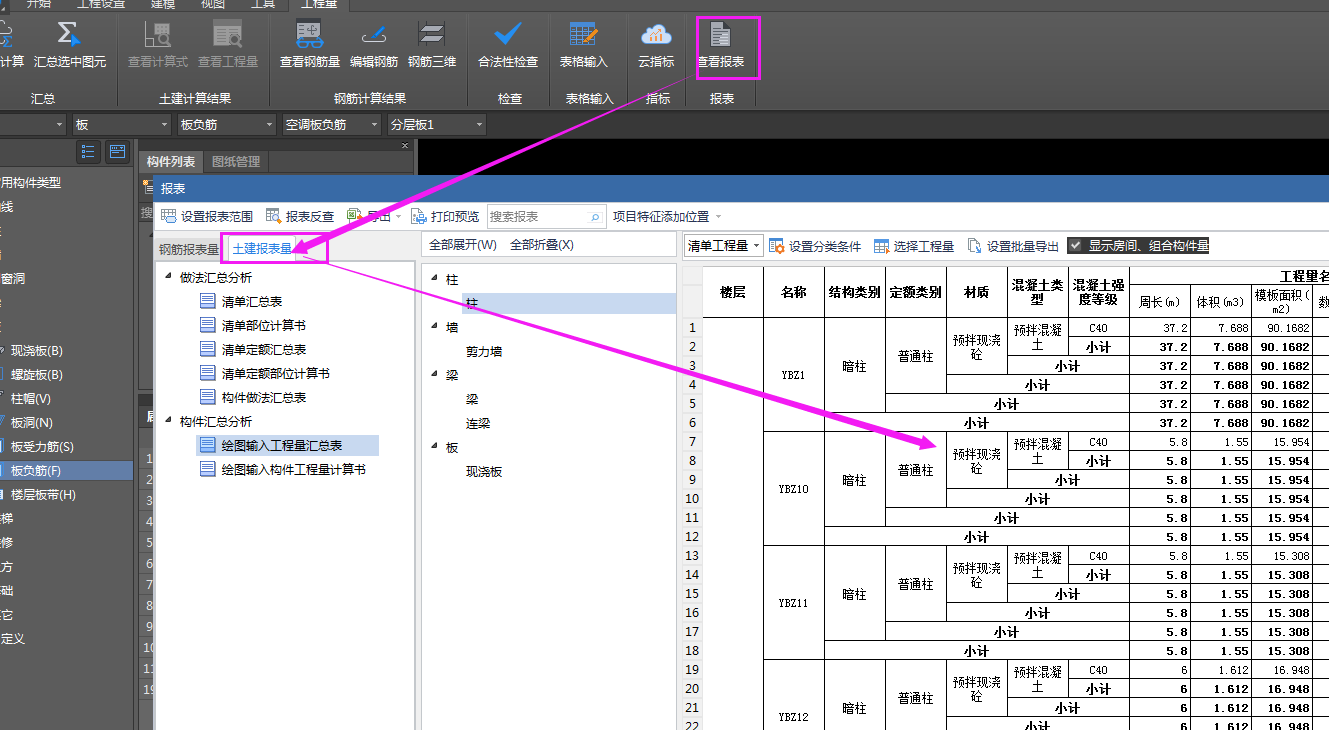
Task: Switch to the 构件列表 tab
Action: click(171, 162)
